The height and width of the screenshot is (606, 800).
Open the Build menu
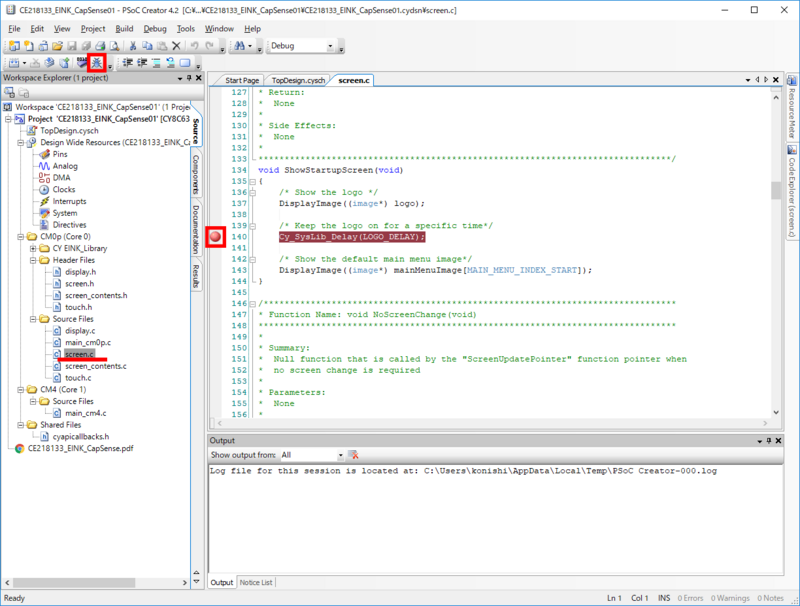tap(124, 29)
